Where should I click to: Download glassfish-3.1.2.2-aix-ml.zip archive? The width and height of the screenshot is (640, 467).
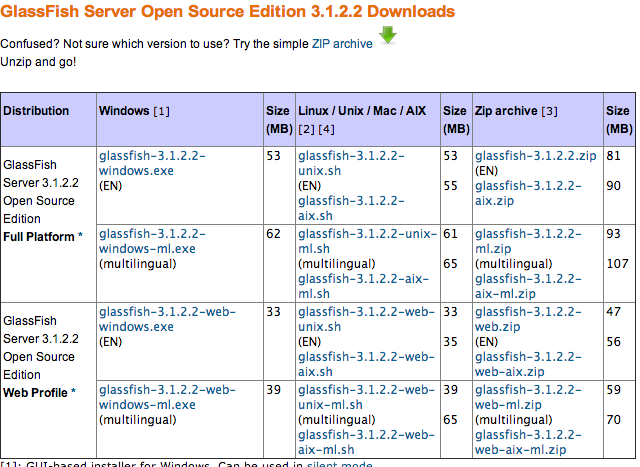528,286
